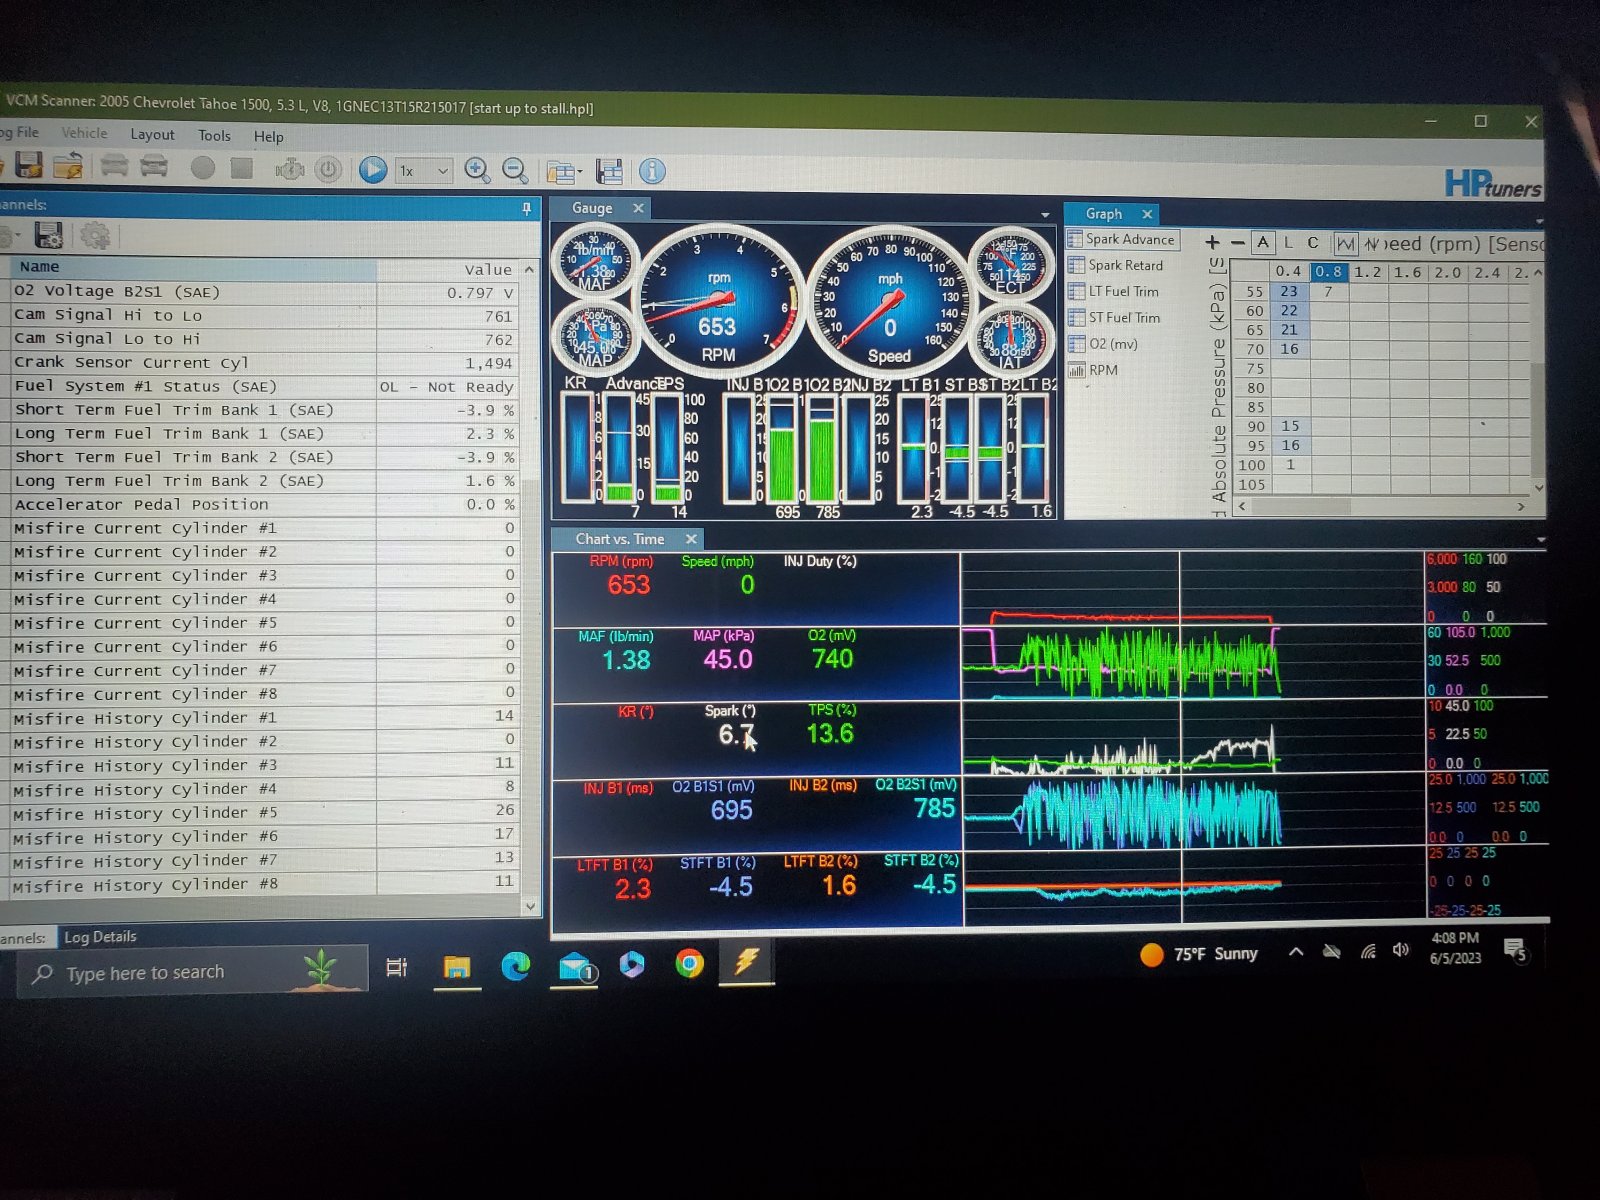Close the Chart vs. Time tab
Viewport: 1600px width, 1200px height.
pos(691,539)
